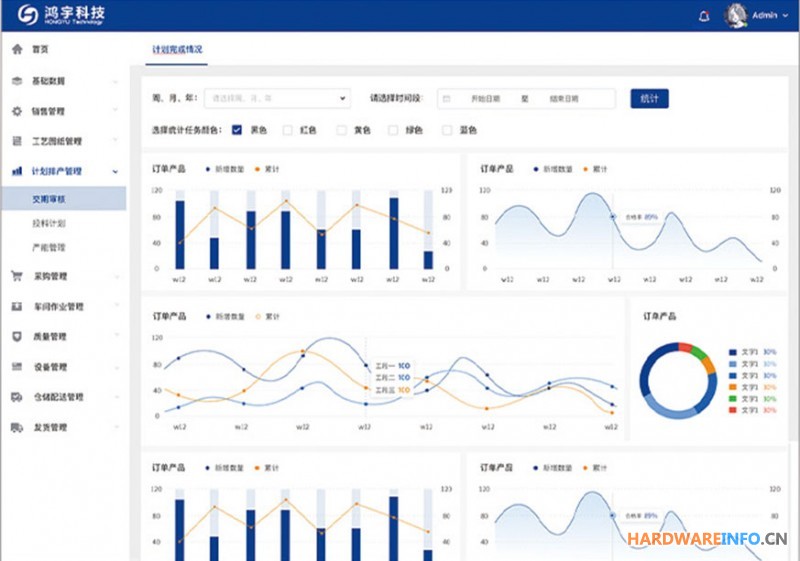Click the 工序三 100 tooltip row
The width and height of the screenshot is (800, 561).
(x=393, y=390)
